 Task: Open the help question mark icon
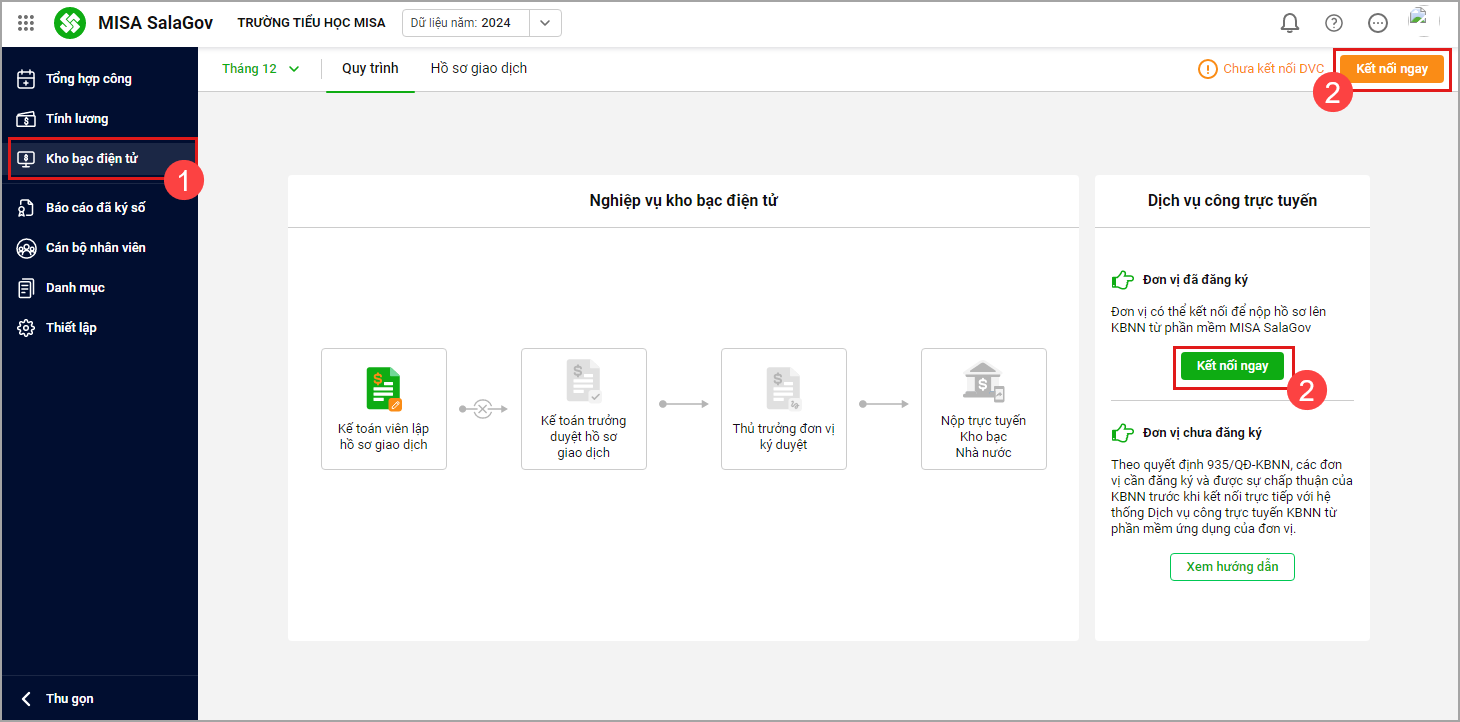click(x=1334, y=23)
